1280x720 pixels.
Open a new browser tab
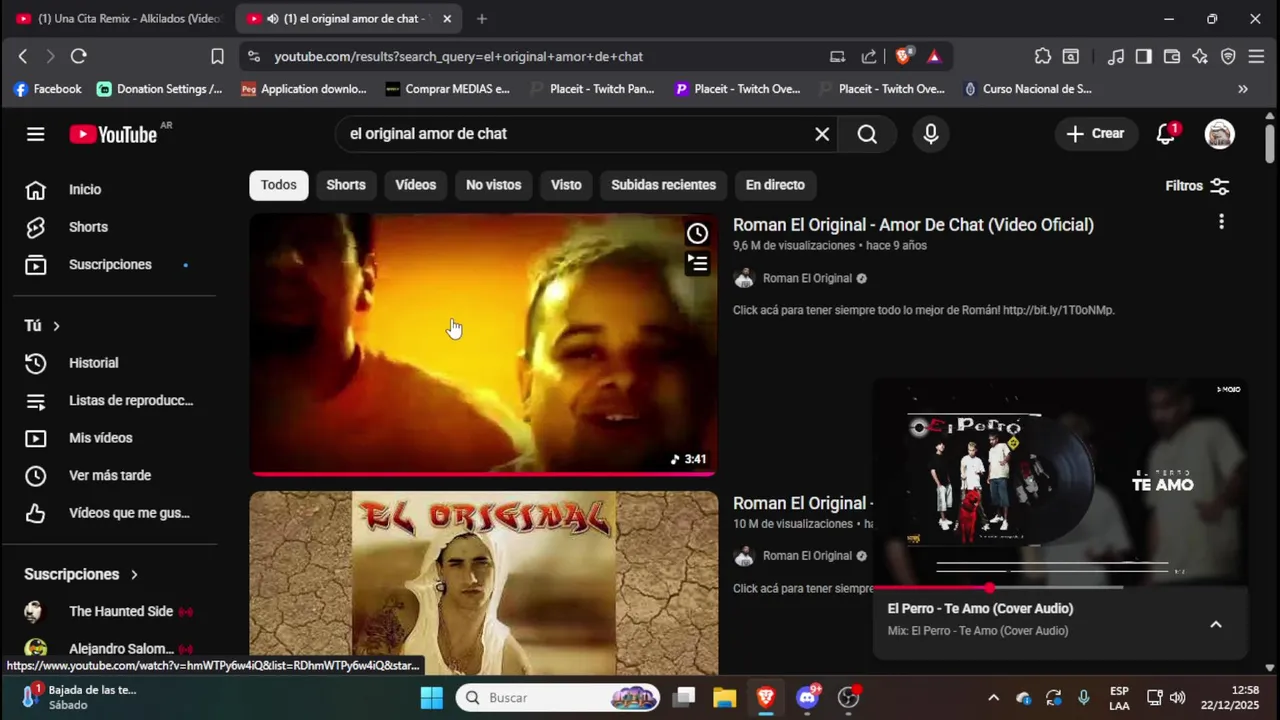[x=482, y=19]
